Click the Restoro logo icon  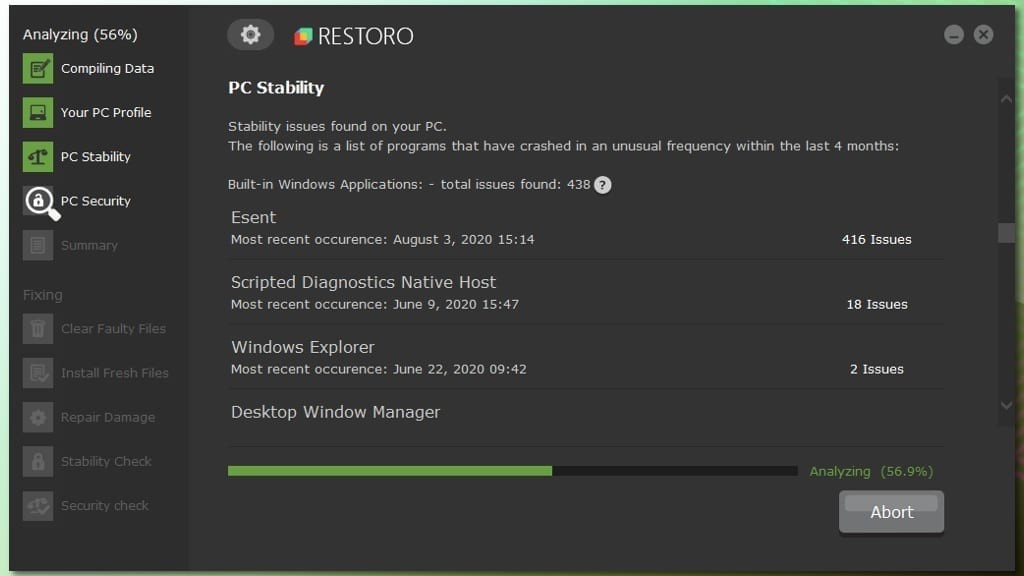(303, 36)
